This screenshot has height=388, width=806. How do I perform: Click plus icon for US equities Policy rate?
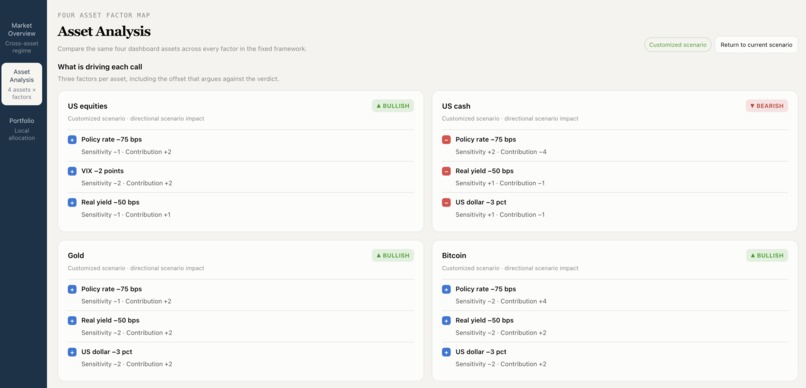pos(72,140)
